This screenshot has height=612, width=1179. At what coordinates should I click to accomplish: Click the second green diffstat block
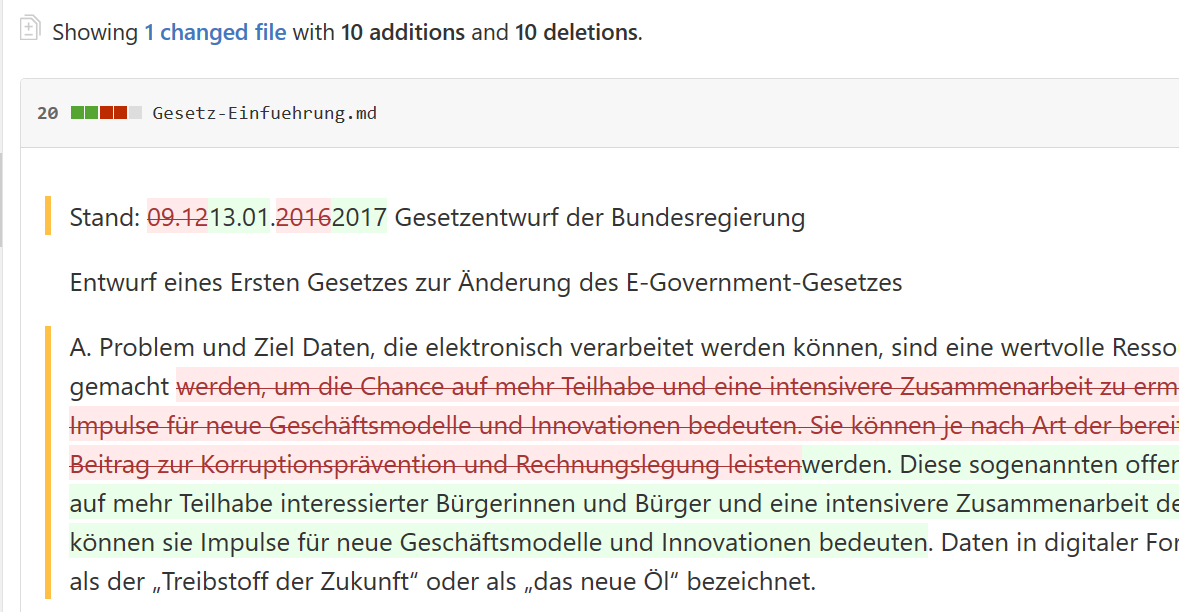(x=92, y=113)
